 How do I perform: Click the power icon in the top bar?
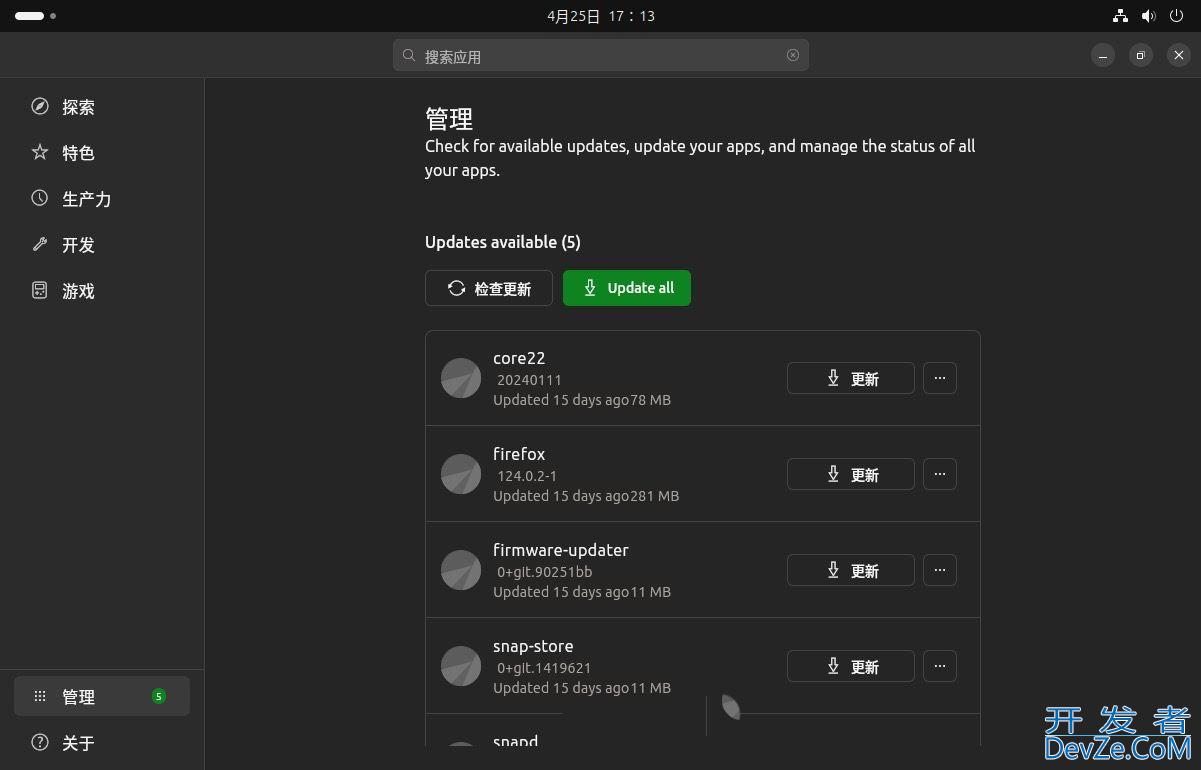(x=1176, y=16)
